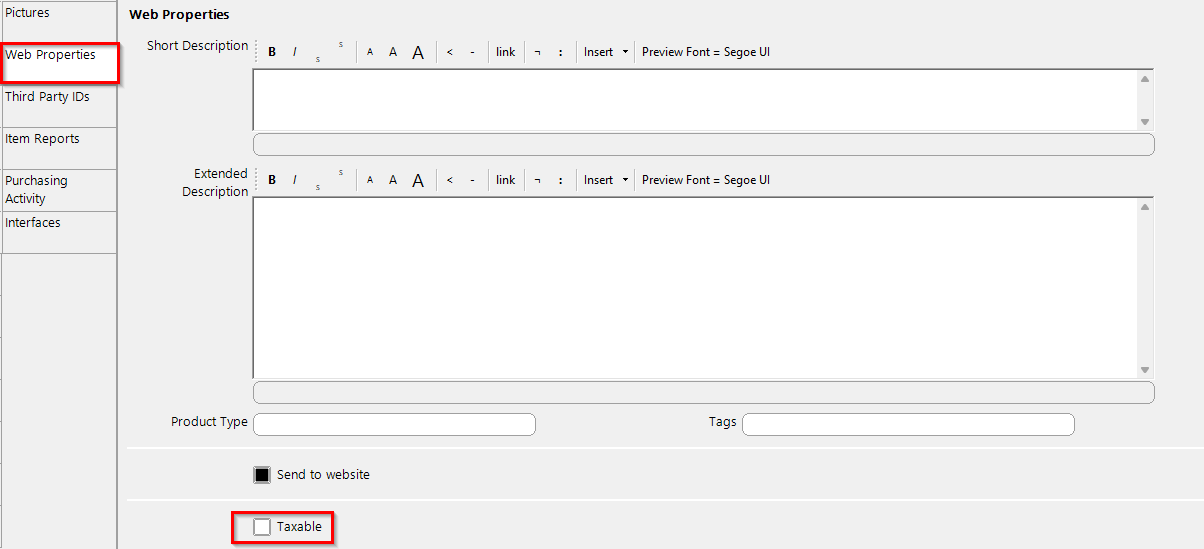
Task: Click bold in Extended Description toolbar
Action: (272, 180)
